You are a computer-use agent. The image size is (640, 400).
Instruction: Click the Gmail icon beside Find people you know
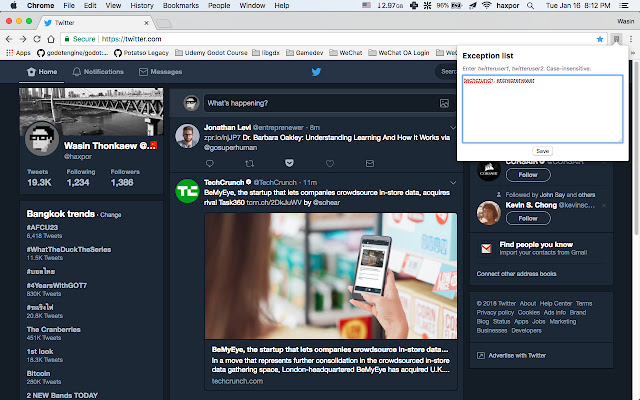pyautogui.click(x=486, y=248)
